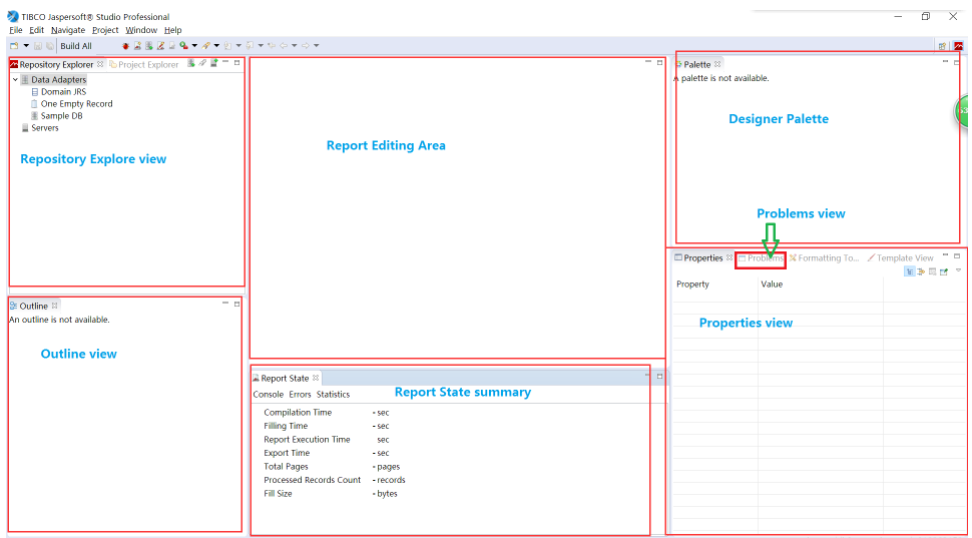Maximize the Repository Explorer panel

[x=237, y=62]
